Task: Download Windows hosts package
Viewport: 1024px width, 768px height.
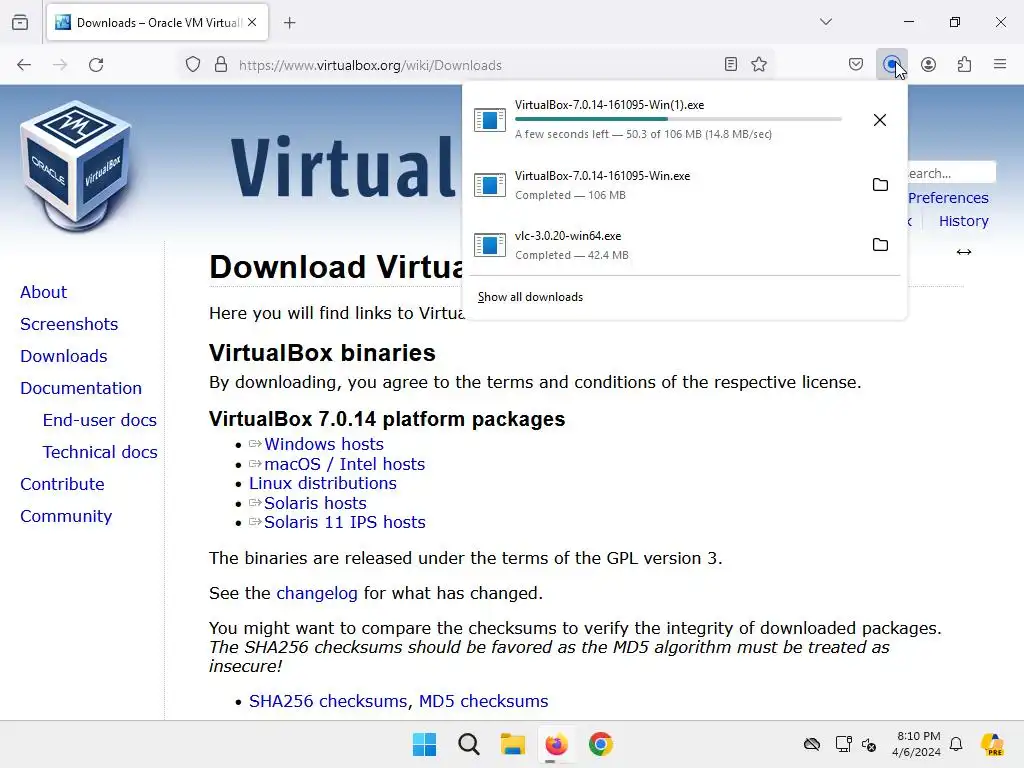Action: (x=324, y=444)
